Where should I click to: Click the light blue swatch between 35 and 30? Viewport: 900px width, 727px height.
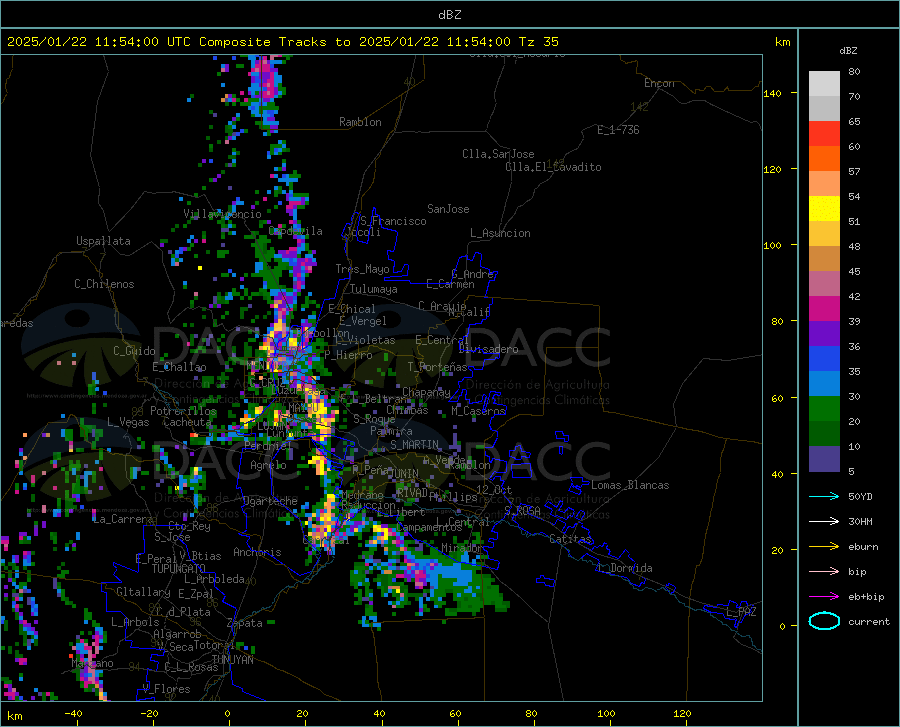(x=824, y=384)
